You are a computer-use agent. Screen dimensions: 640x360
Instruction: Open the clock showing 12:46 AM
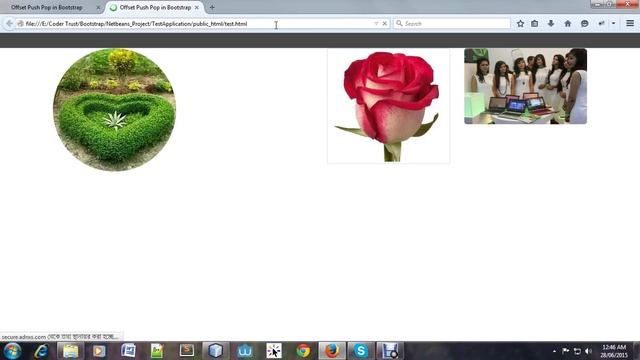point(614,351)
